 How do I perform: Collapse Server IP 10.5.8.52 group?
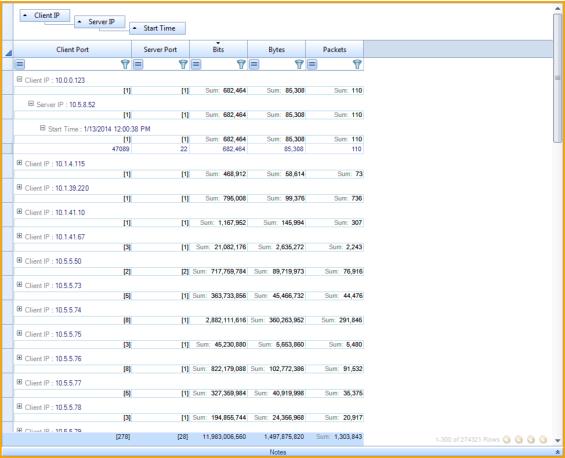[31, 104]
